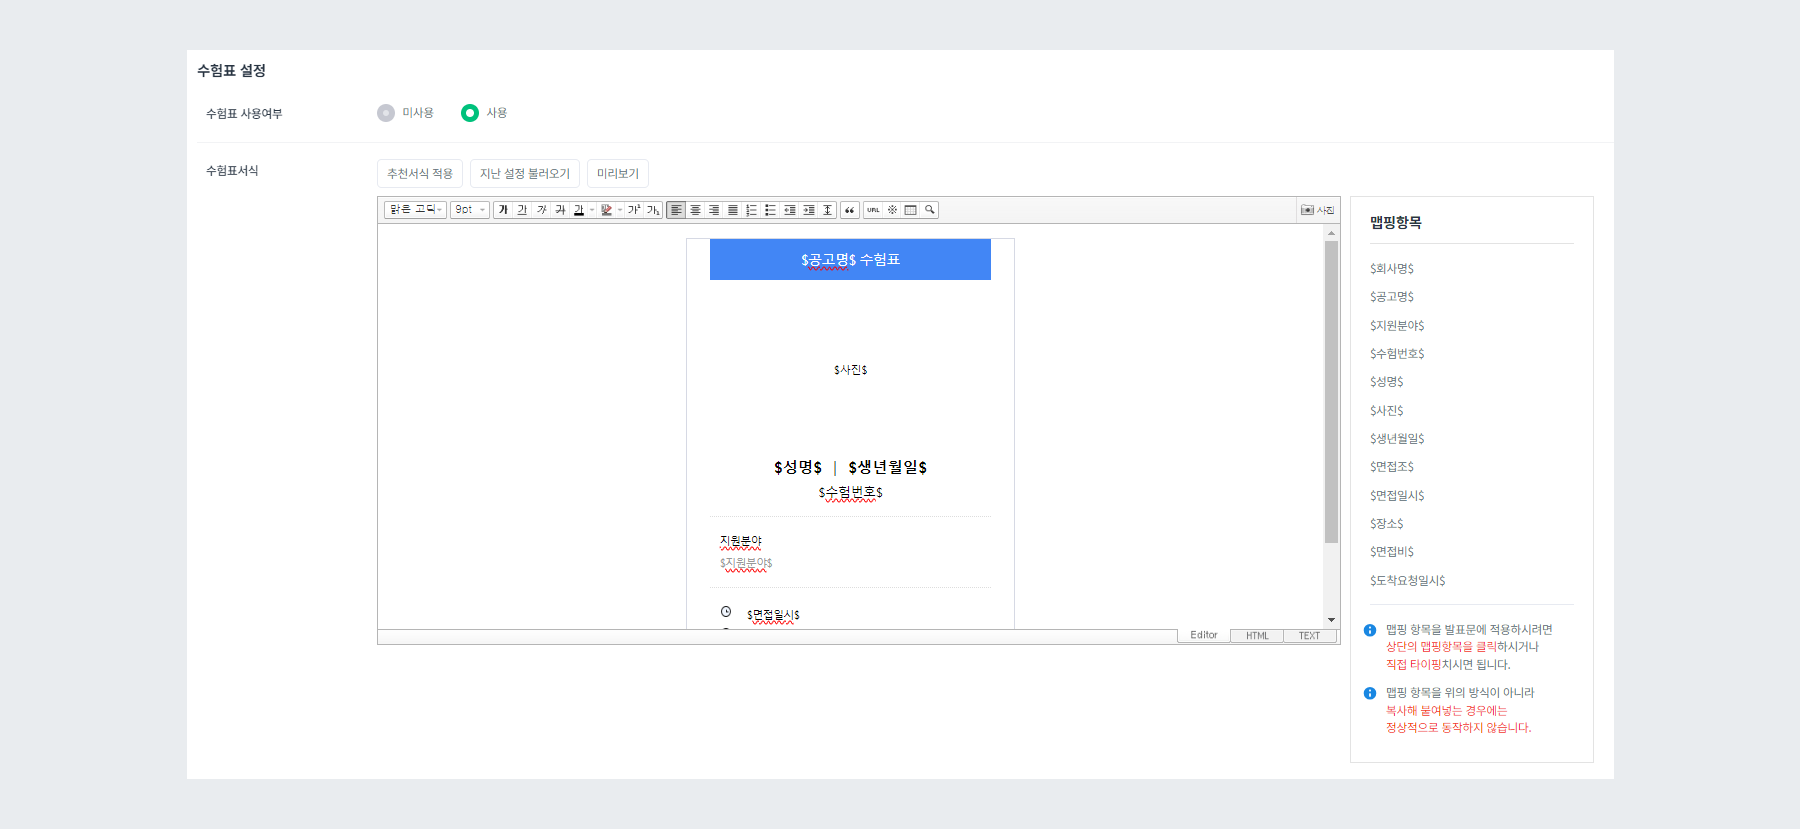Click blue $공고명$ 수험표 header in editor
This screenshot has height=829, width=1800.
(850, 259)
